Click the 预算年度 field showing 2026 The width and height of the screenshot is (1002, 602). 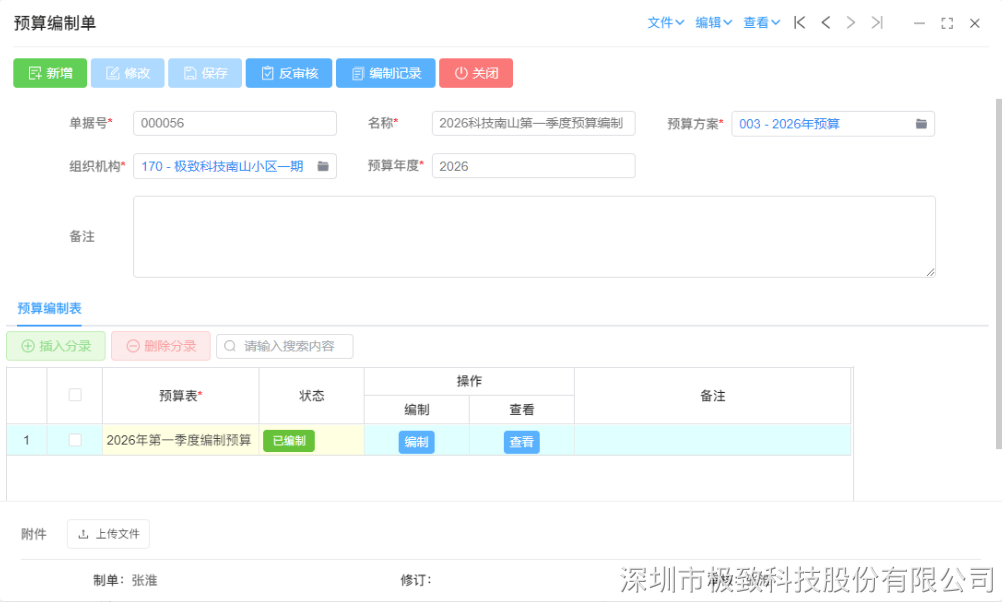coord(534,166)
